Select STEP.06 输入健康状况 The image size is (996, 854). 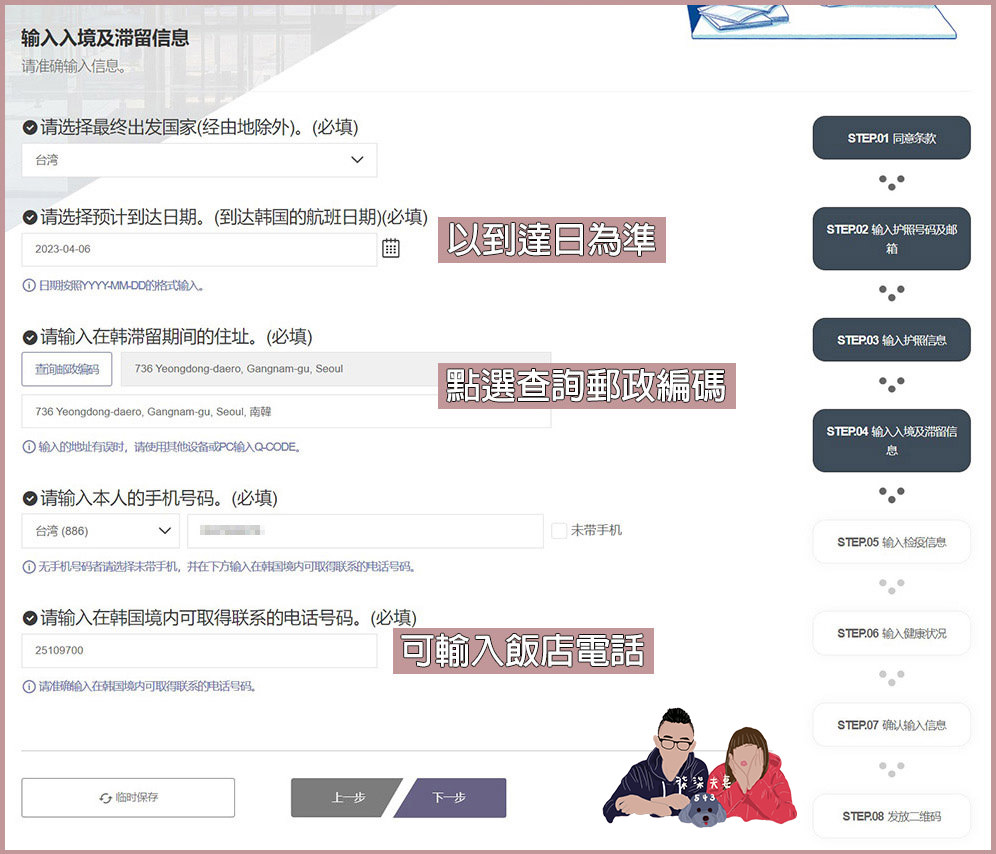click(892, 634)
